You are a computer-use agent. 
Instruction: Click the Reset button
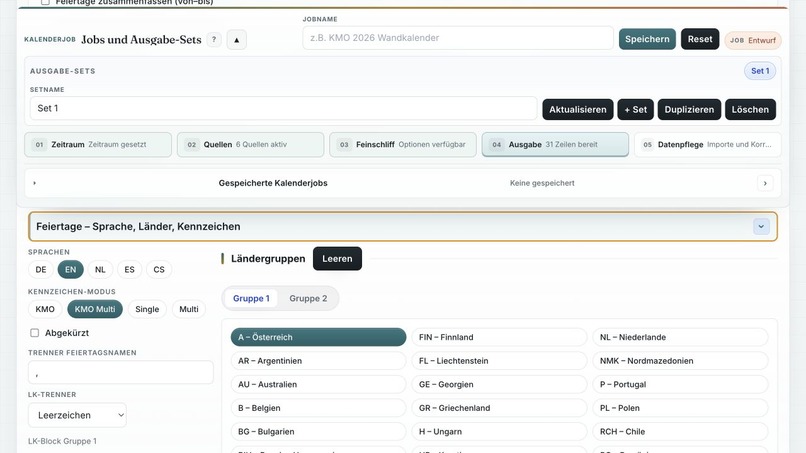pos(700,39)
